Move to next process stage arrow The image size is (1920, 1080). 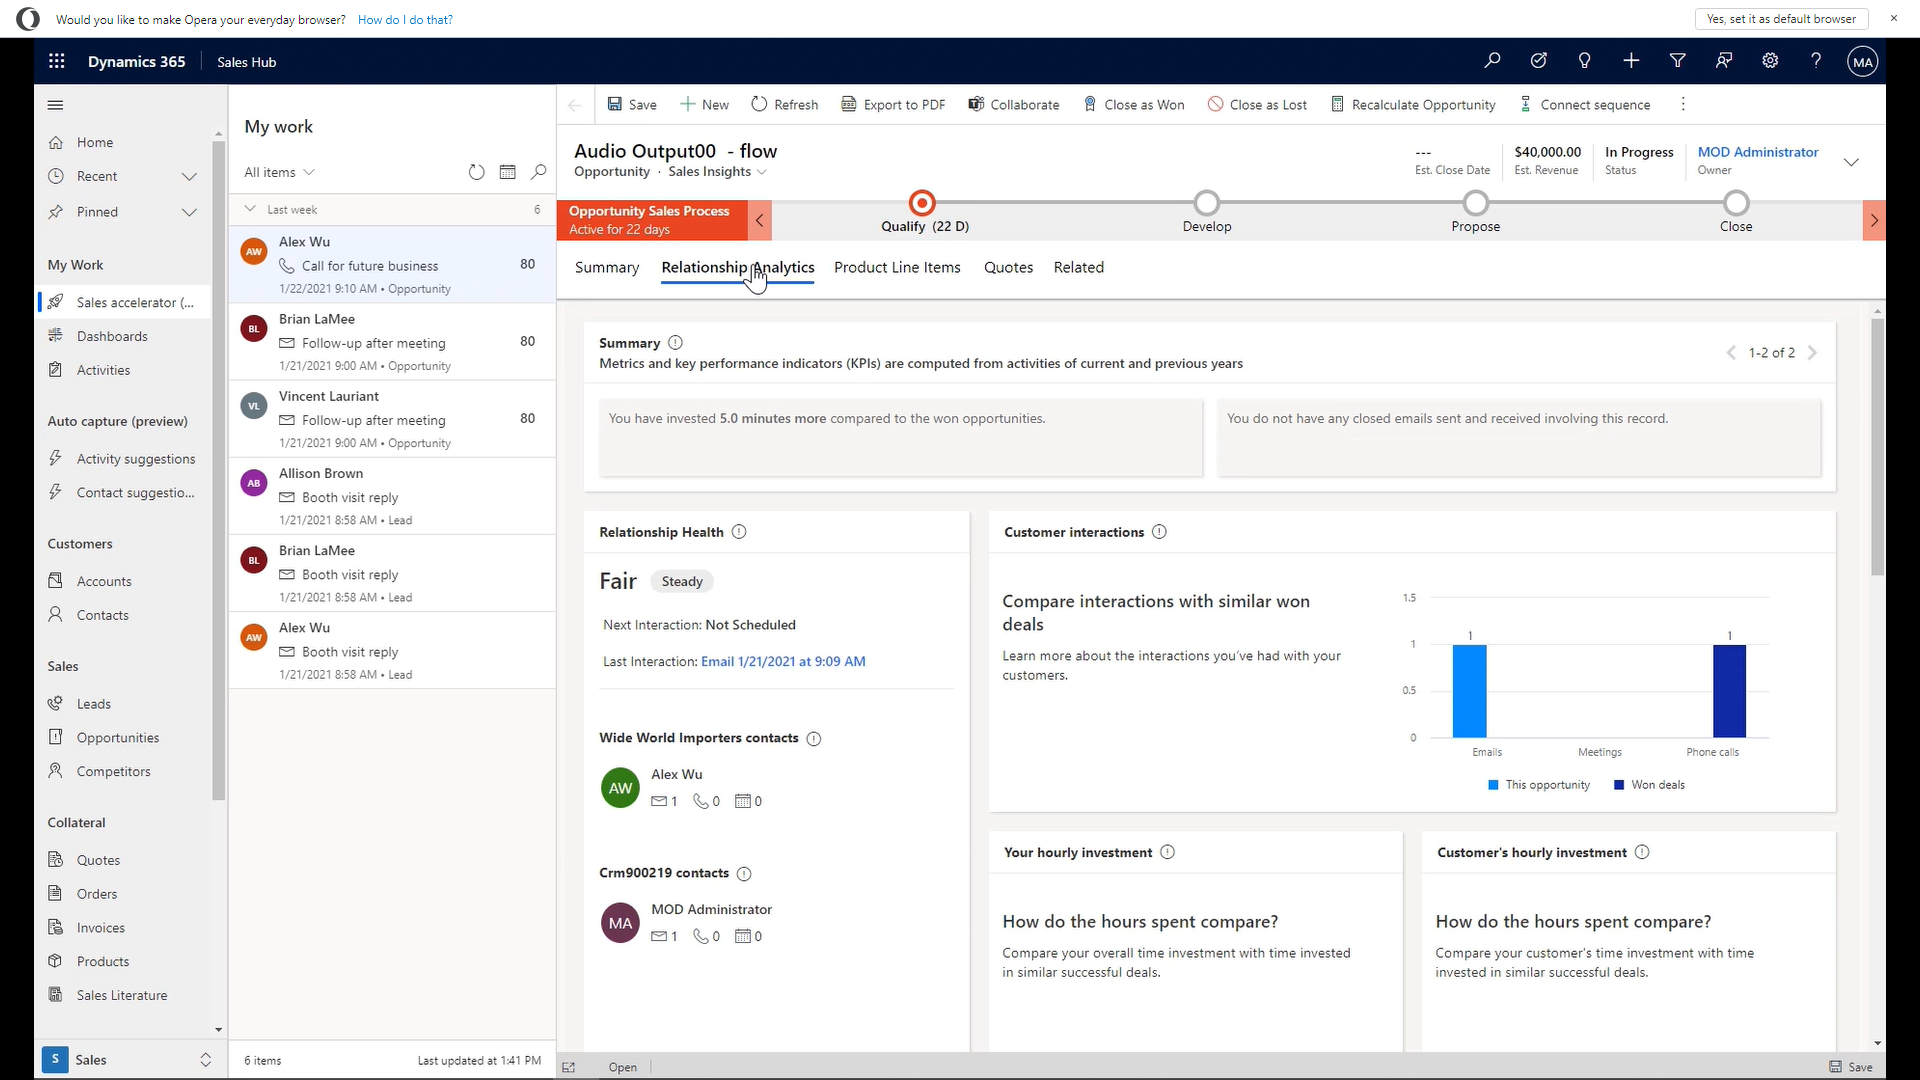pyautogui.click(x=1874, y=221)
